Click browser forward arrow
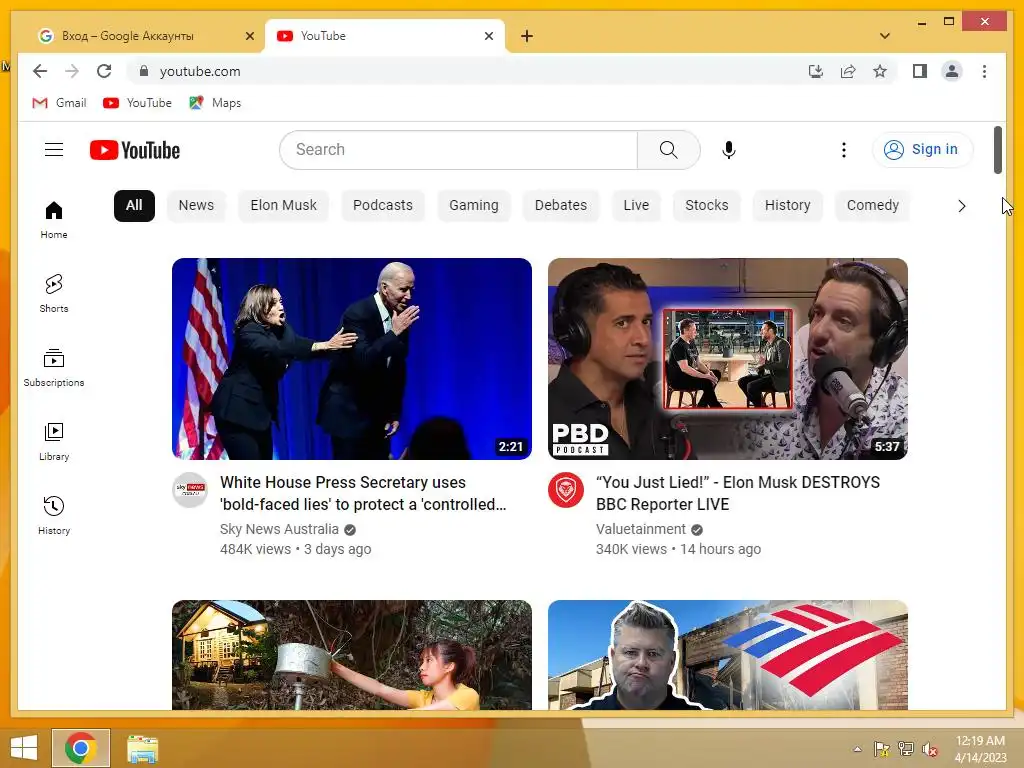 [72, 71]
